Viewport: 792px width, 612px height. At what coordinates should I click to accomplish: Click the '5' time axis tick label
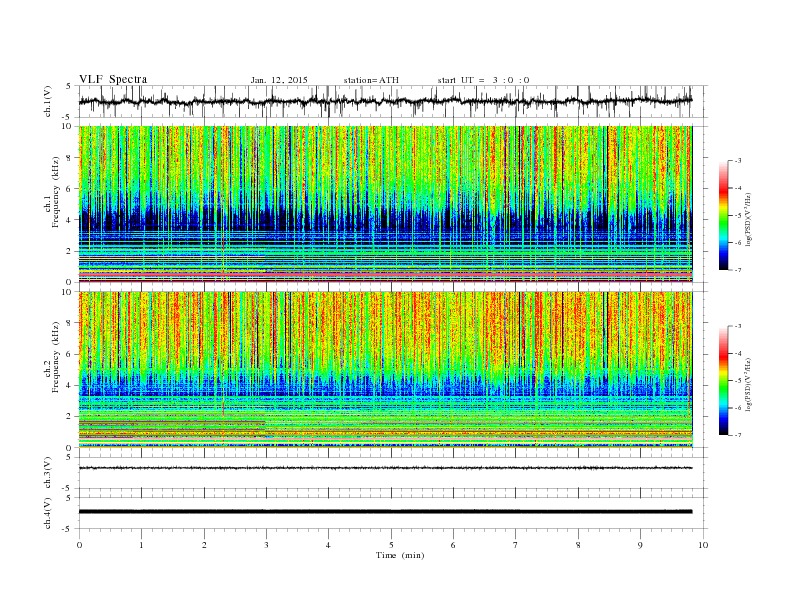click(x=391, y=545)
